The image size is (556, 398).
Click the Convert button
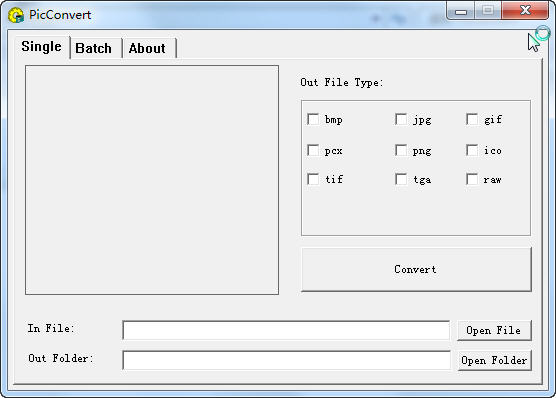(x=416, y=270)
